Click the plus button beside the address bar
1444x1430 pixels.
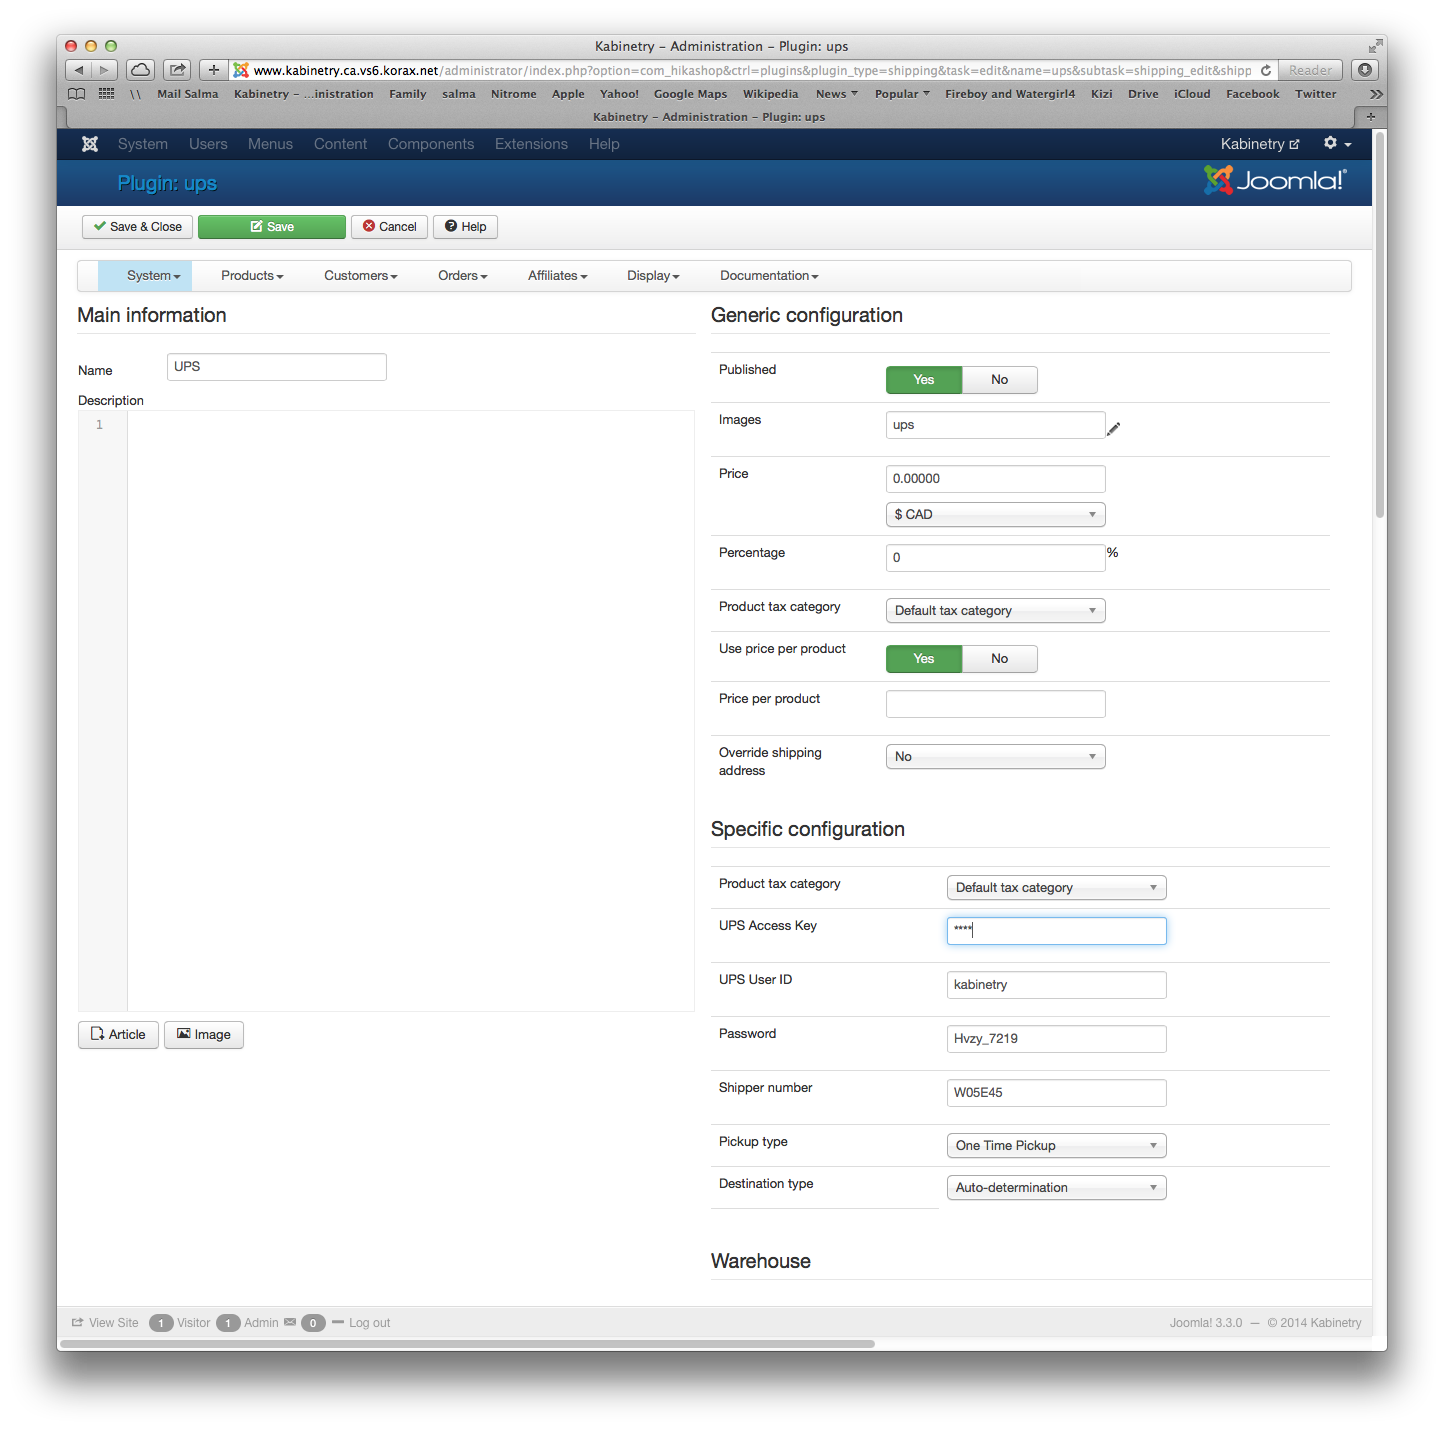point(214,70)
